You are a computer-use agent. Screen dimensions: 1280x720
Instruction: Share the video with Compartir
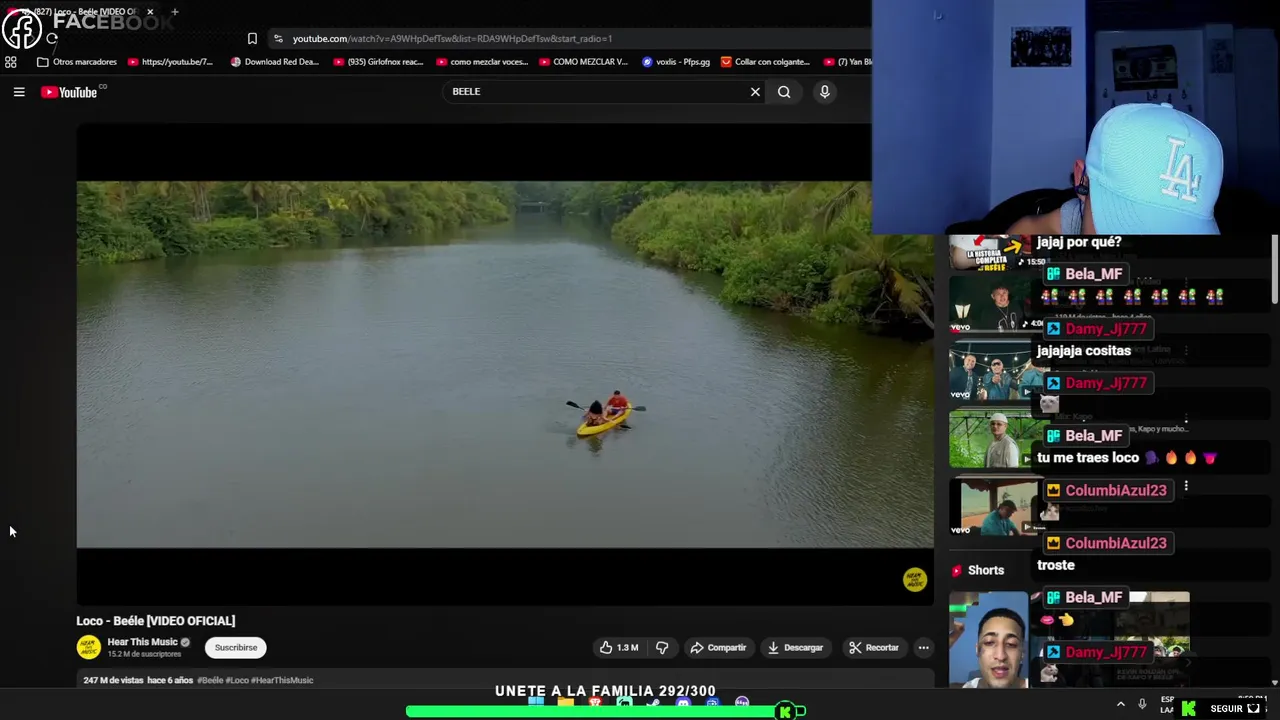[718, 648]
